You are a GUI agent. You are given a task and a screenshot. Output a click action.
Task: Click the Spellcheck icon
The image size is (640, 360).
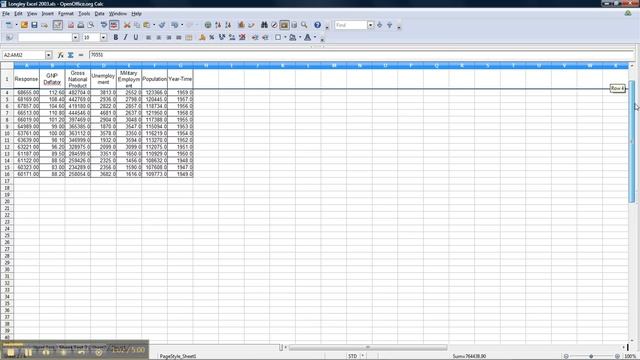(x=104, y=25)
